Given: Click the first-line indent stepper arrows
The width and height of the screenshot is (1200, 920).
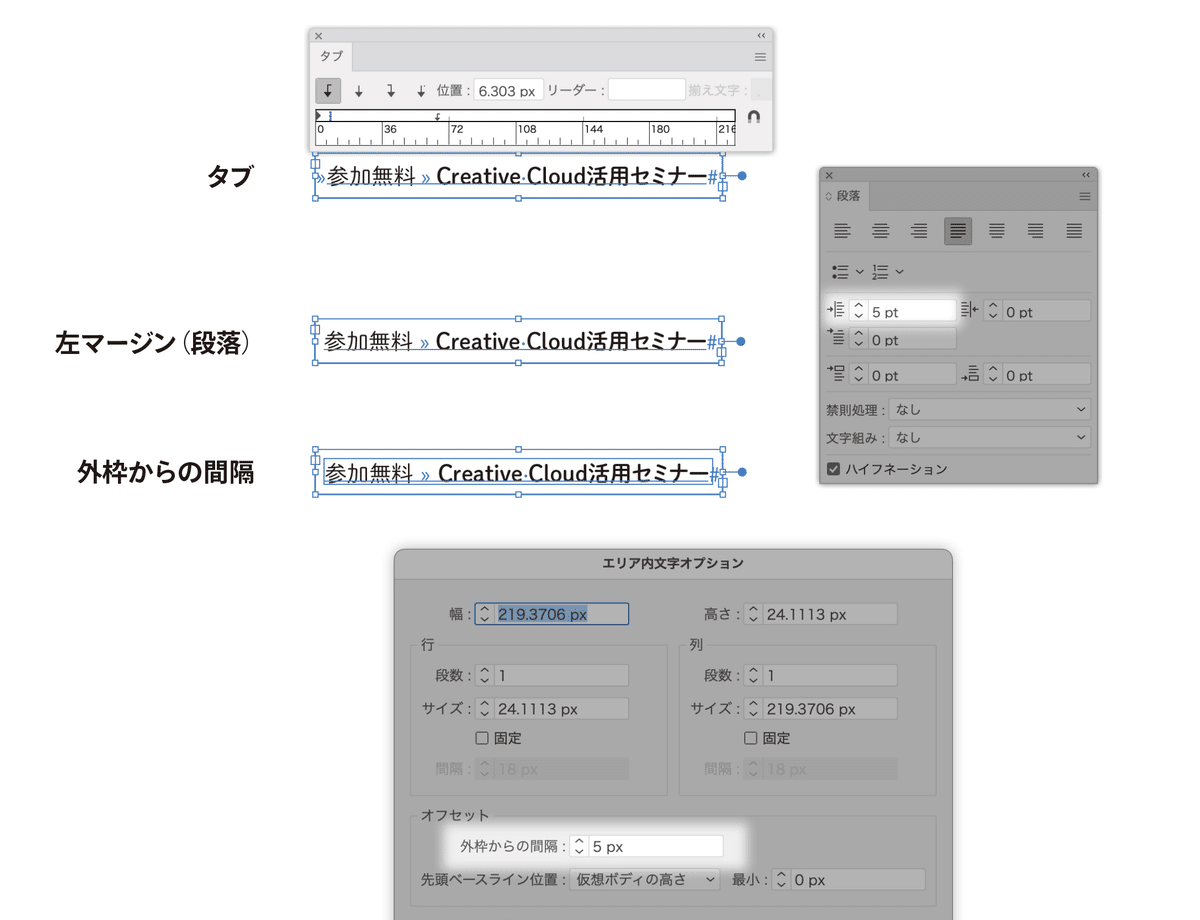Looking at the screenshot, I should pos(858,339).
